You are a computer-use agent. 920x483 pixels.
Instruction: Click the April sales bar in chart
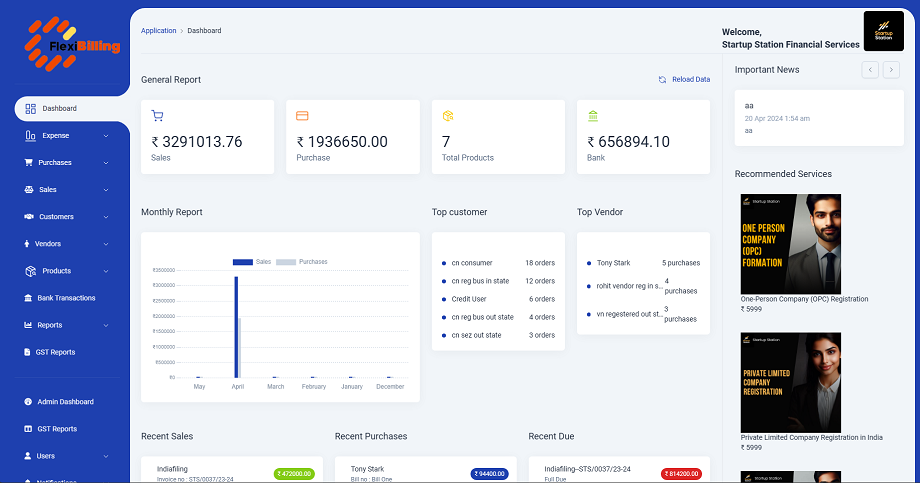click(236, 326)
